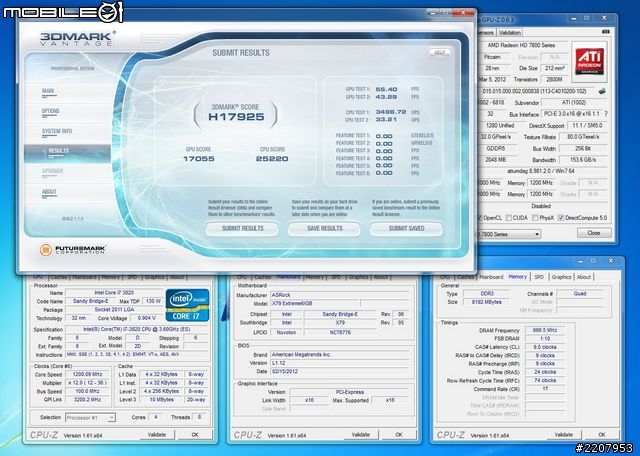Switch to the Validation tab in GPU-Z

coord(509,32)
